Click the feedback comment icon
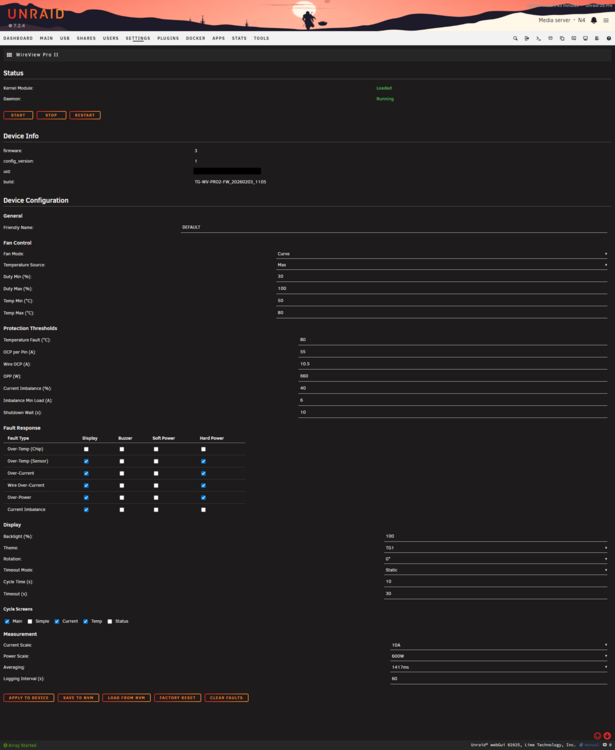Viewport: 615px width, 750px height. coord(573,38)
